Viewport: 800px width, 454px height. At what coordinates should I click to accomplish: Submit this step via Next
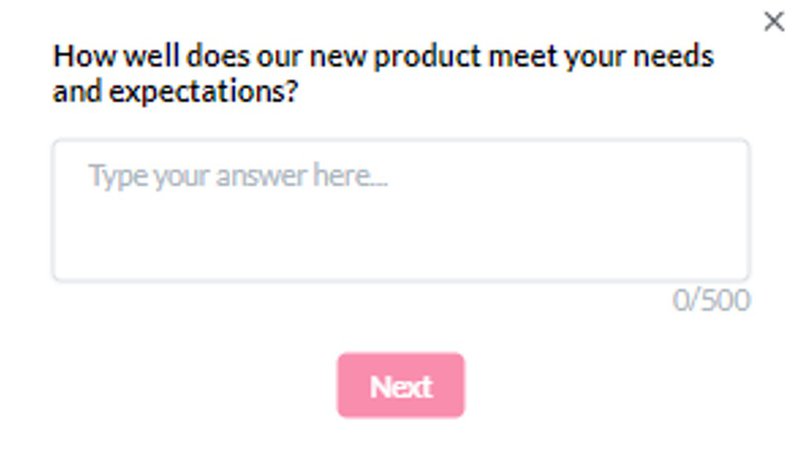pyautogui.click(x=400, y=385)
